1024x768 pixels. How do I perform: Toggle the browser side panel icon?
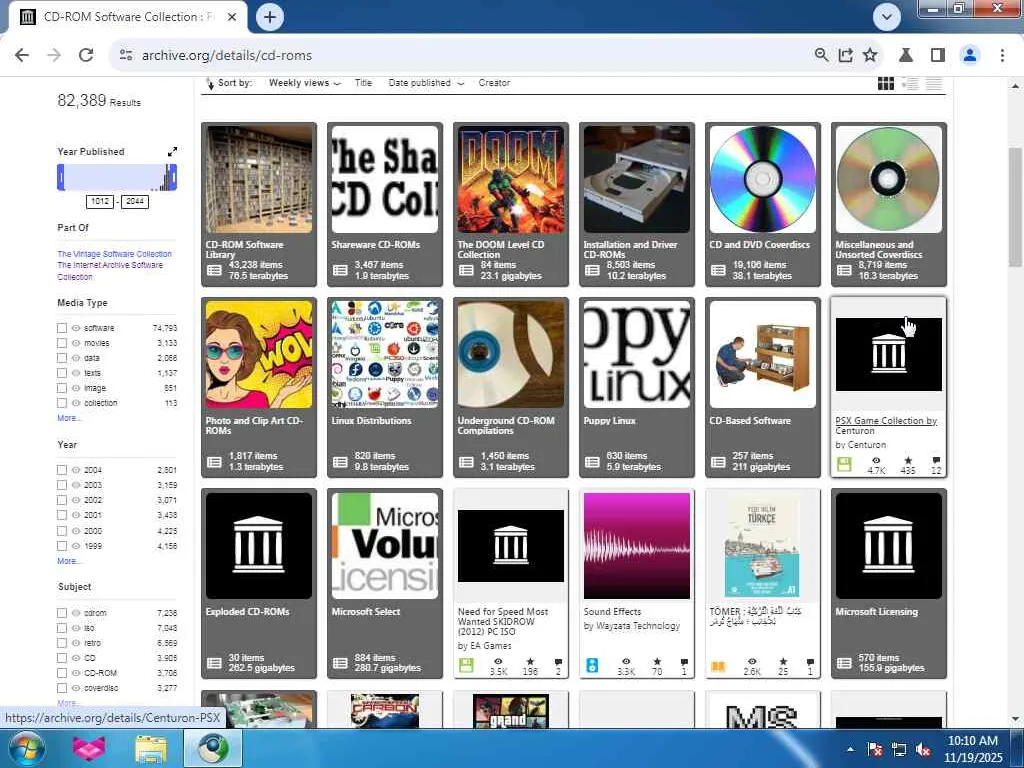tap(938, 55)
